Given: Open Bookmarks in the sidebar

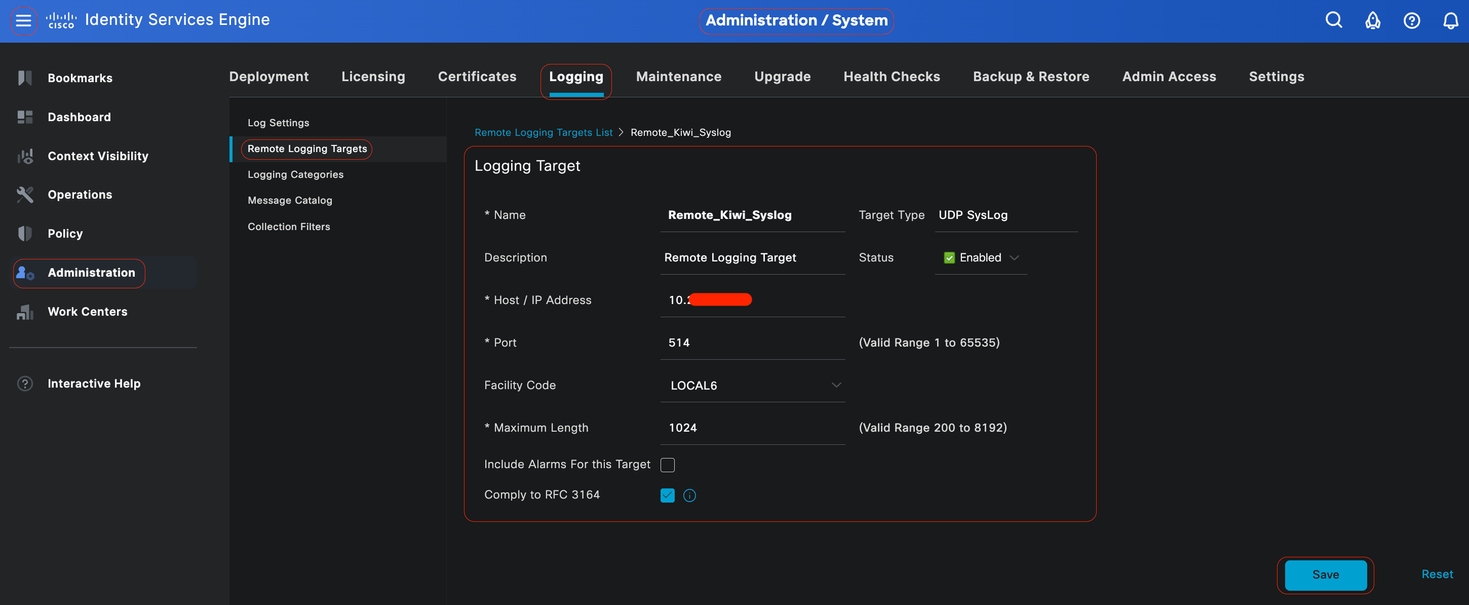Looking at the screenshot, I should point(80,78).
